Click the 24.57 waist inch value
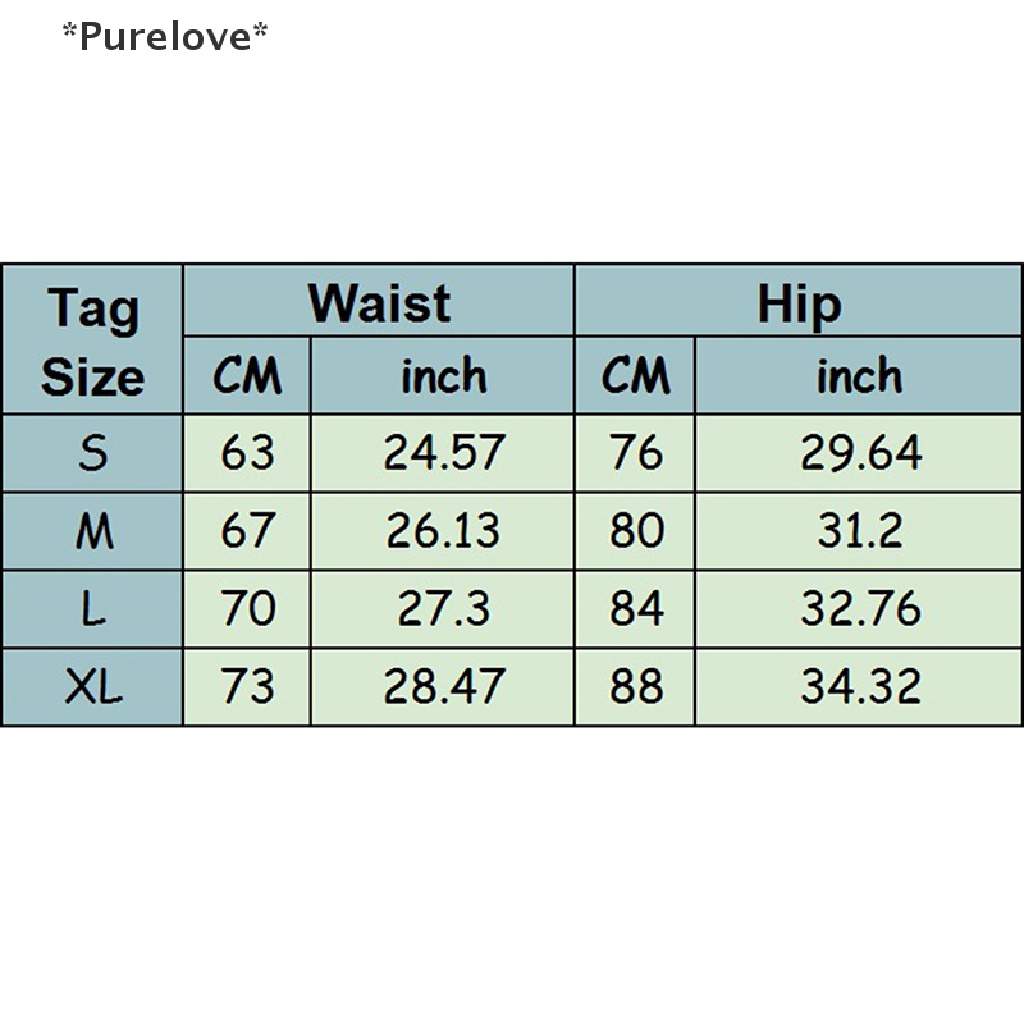Viewport: 1024px width, 1024px height. point(443,454)
